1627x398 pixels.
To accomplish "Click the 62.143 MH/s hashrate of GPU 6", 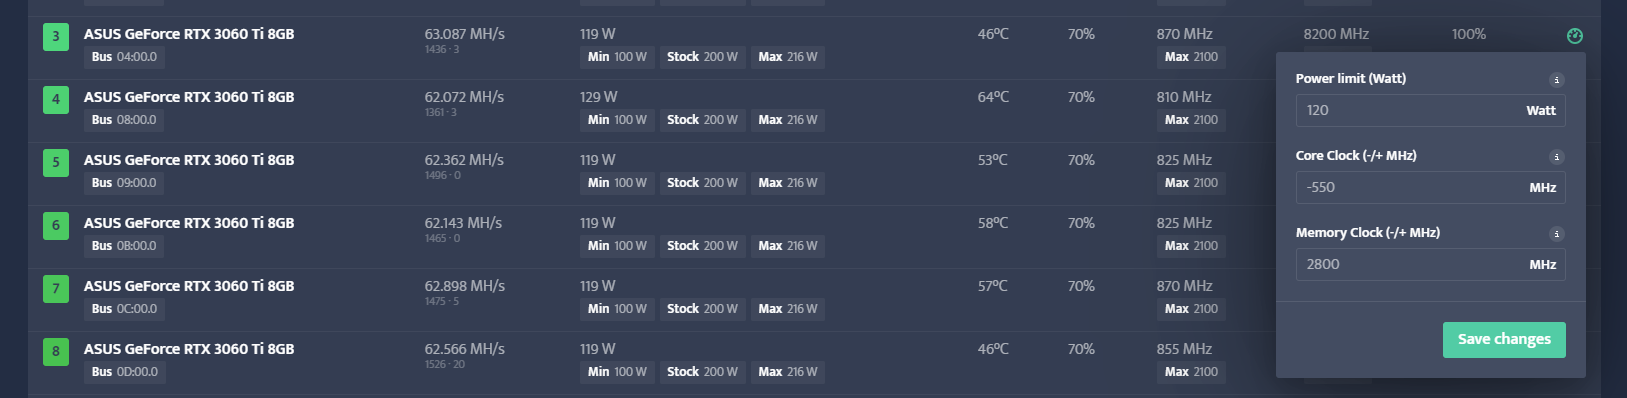I will pos(463,223).
